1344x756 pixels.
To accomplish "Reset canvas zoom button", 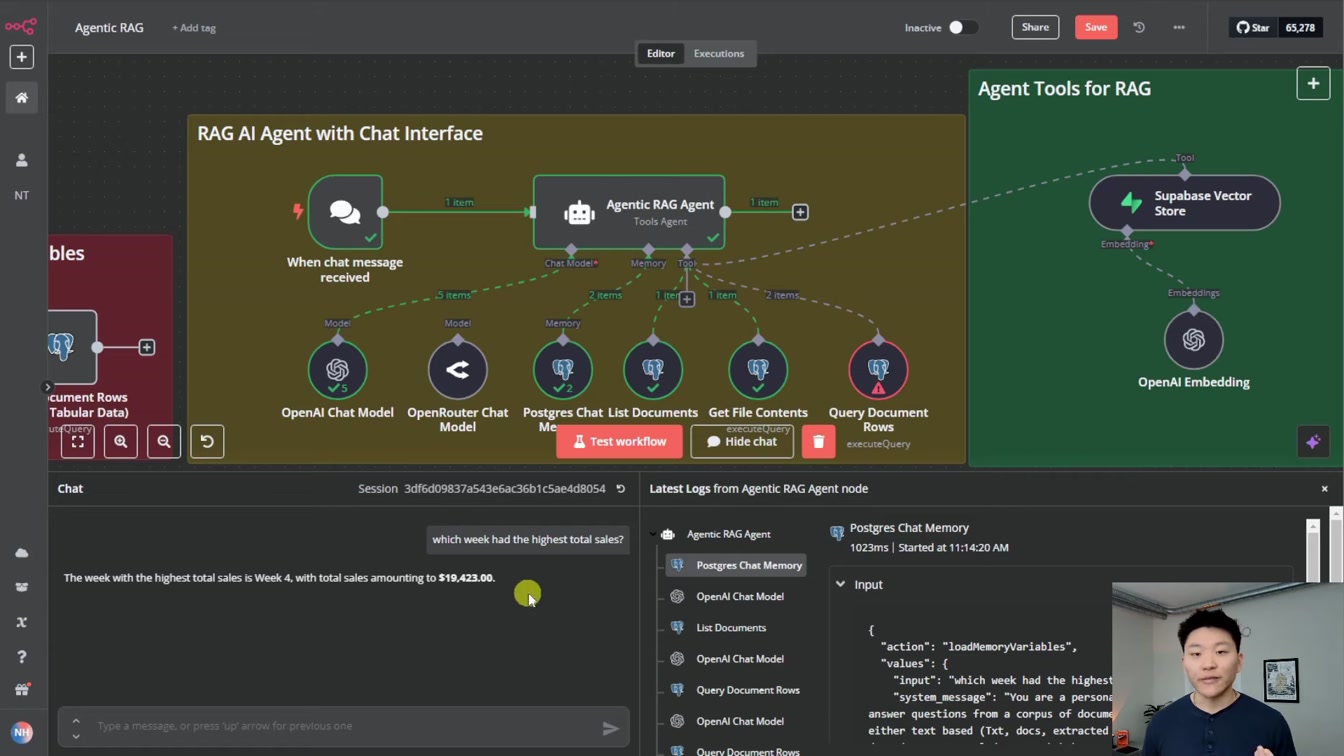I will pyautogui.click(x=207, y=442).
